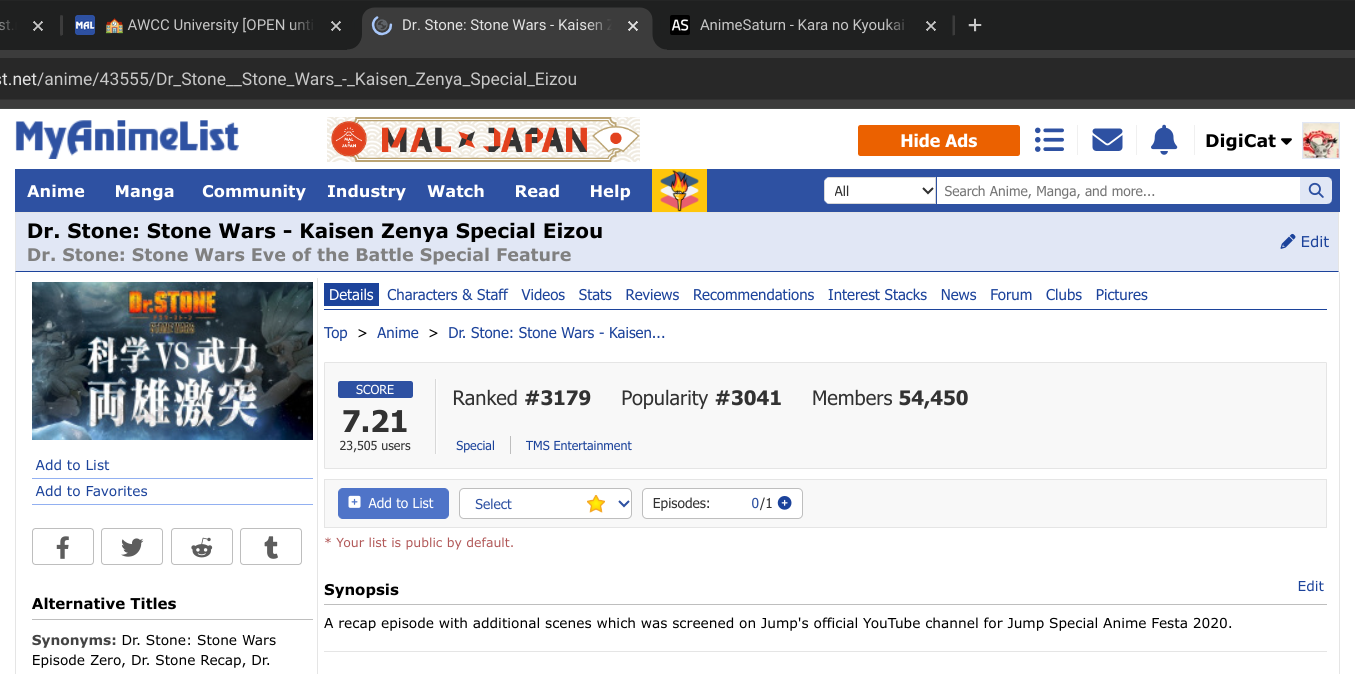
Task: Share on Tumblr
Action: coord(271,547)
